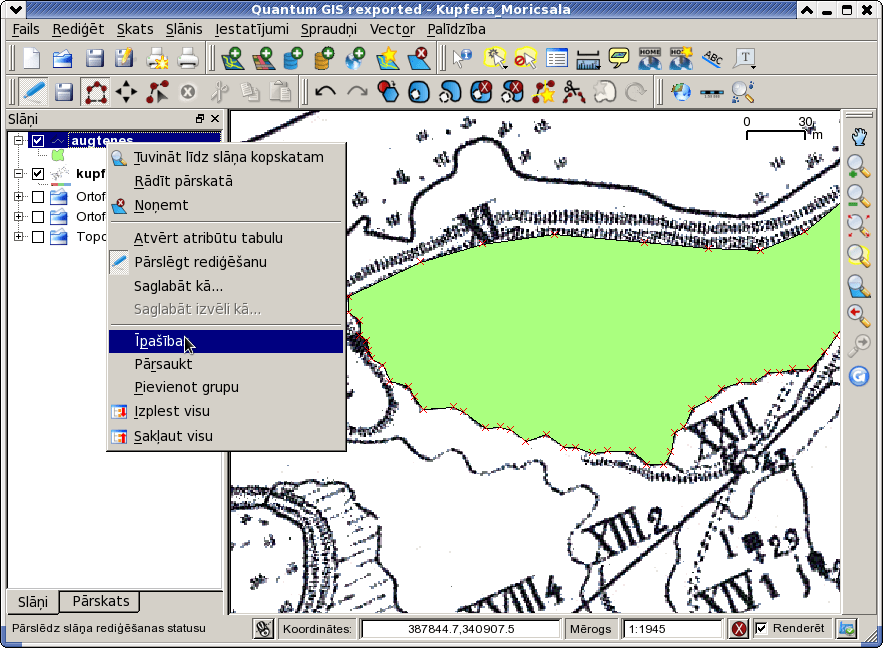Open the Slānis menu
Image resolution: width=883 pixels, height=648 pixels.
click(184, 29)
